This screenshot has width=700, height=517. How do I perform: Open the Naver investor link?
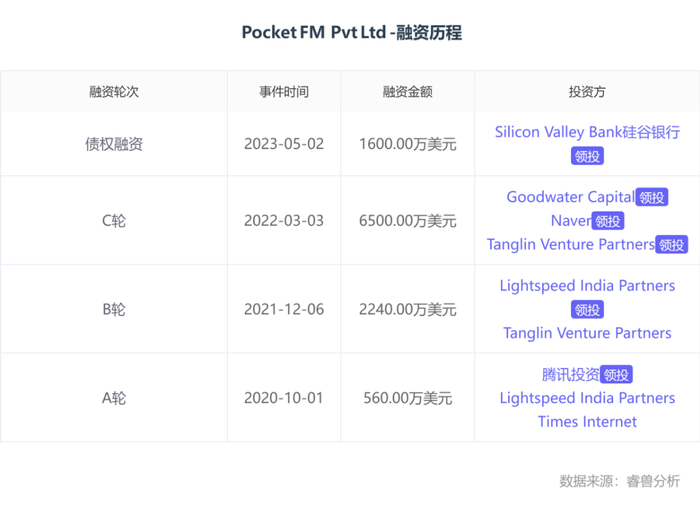570,221
